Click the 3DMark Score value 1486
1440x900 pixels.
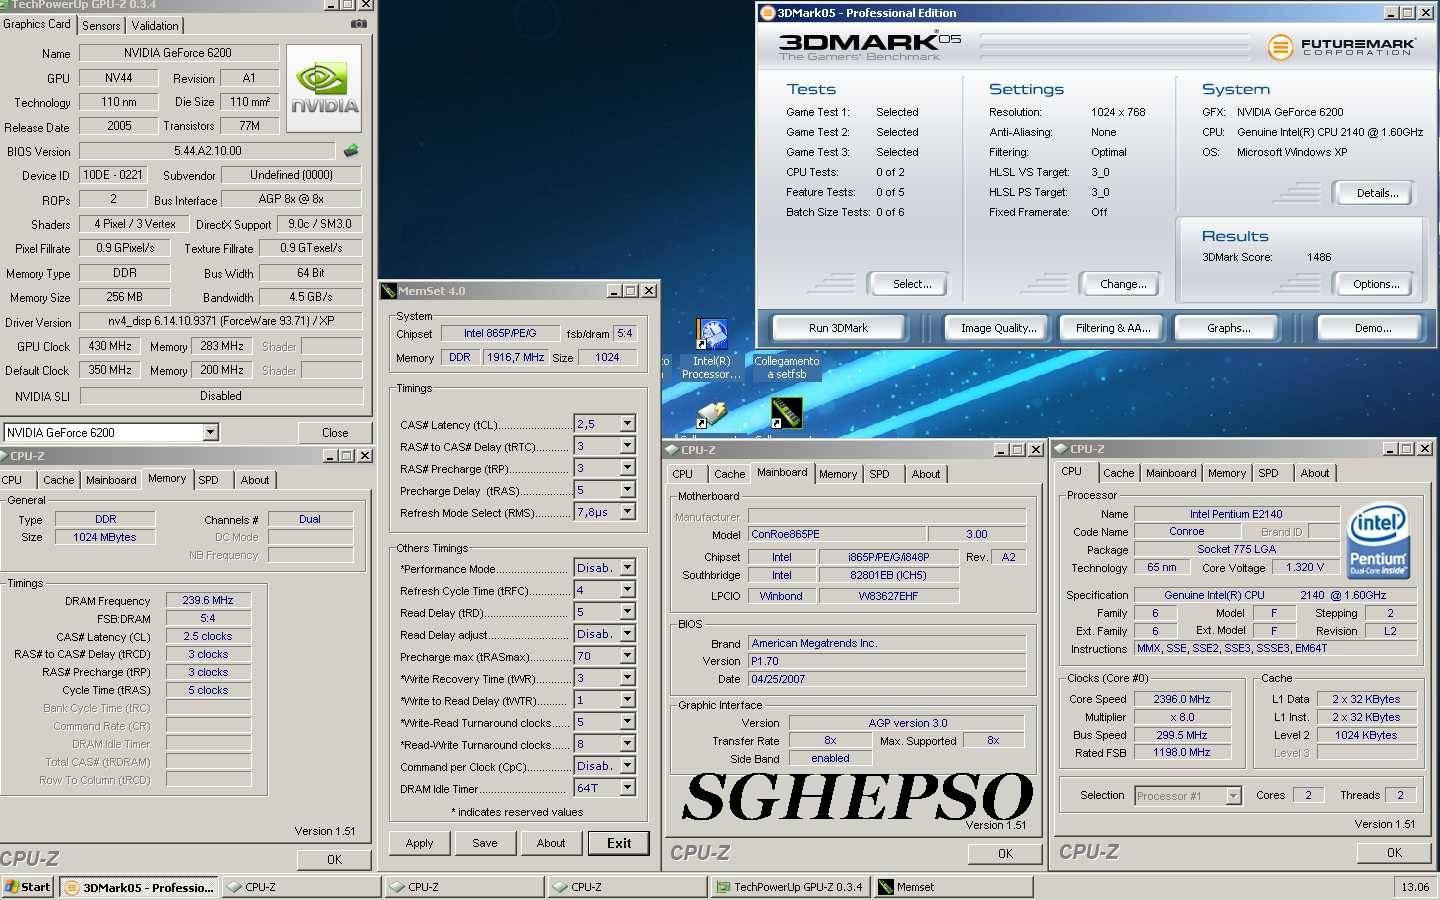coord(1319,257)
